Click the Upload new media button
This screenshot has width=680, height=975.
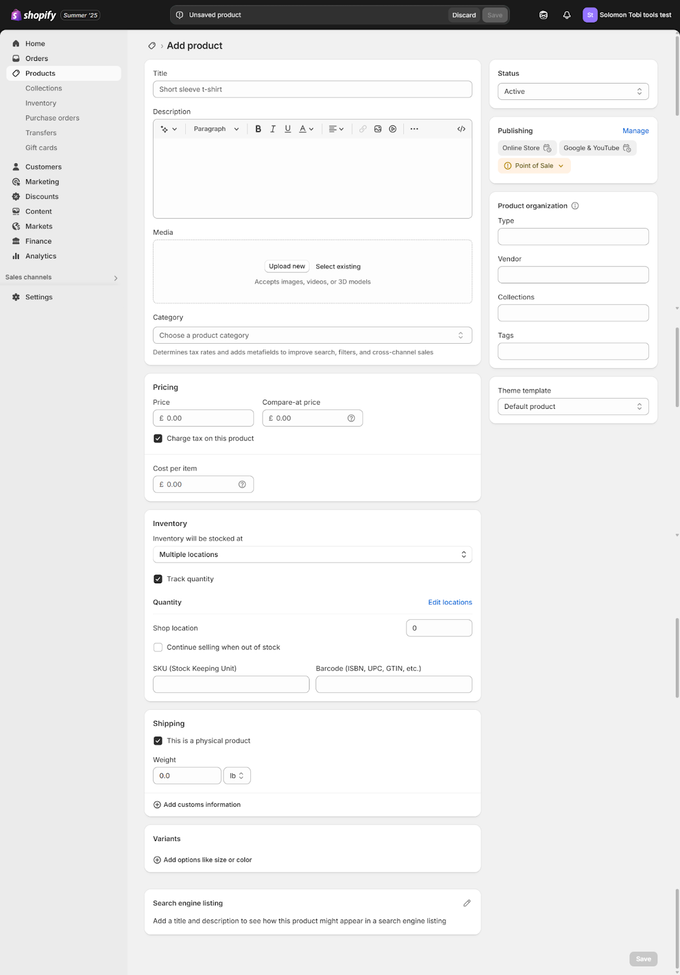pyautogui.click(x=286, y=266)
